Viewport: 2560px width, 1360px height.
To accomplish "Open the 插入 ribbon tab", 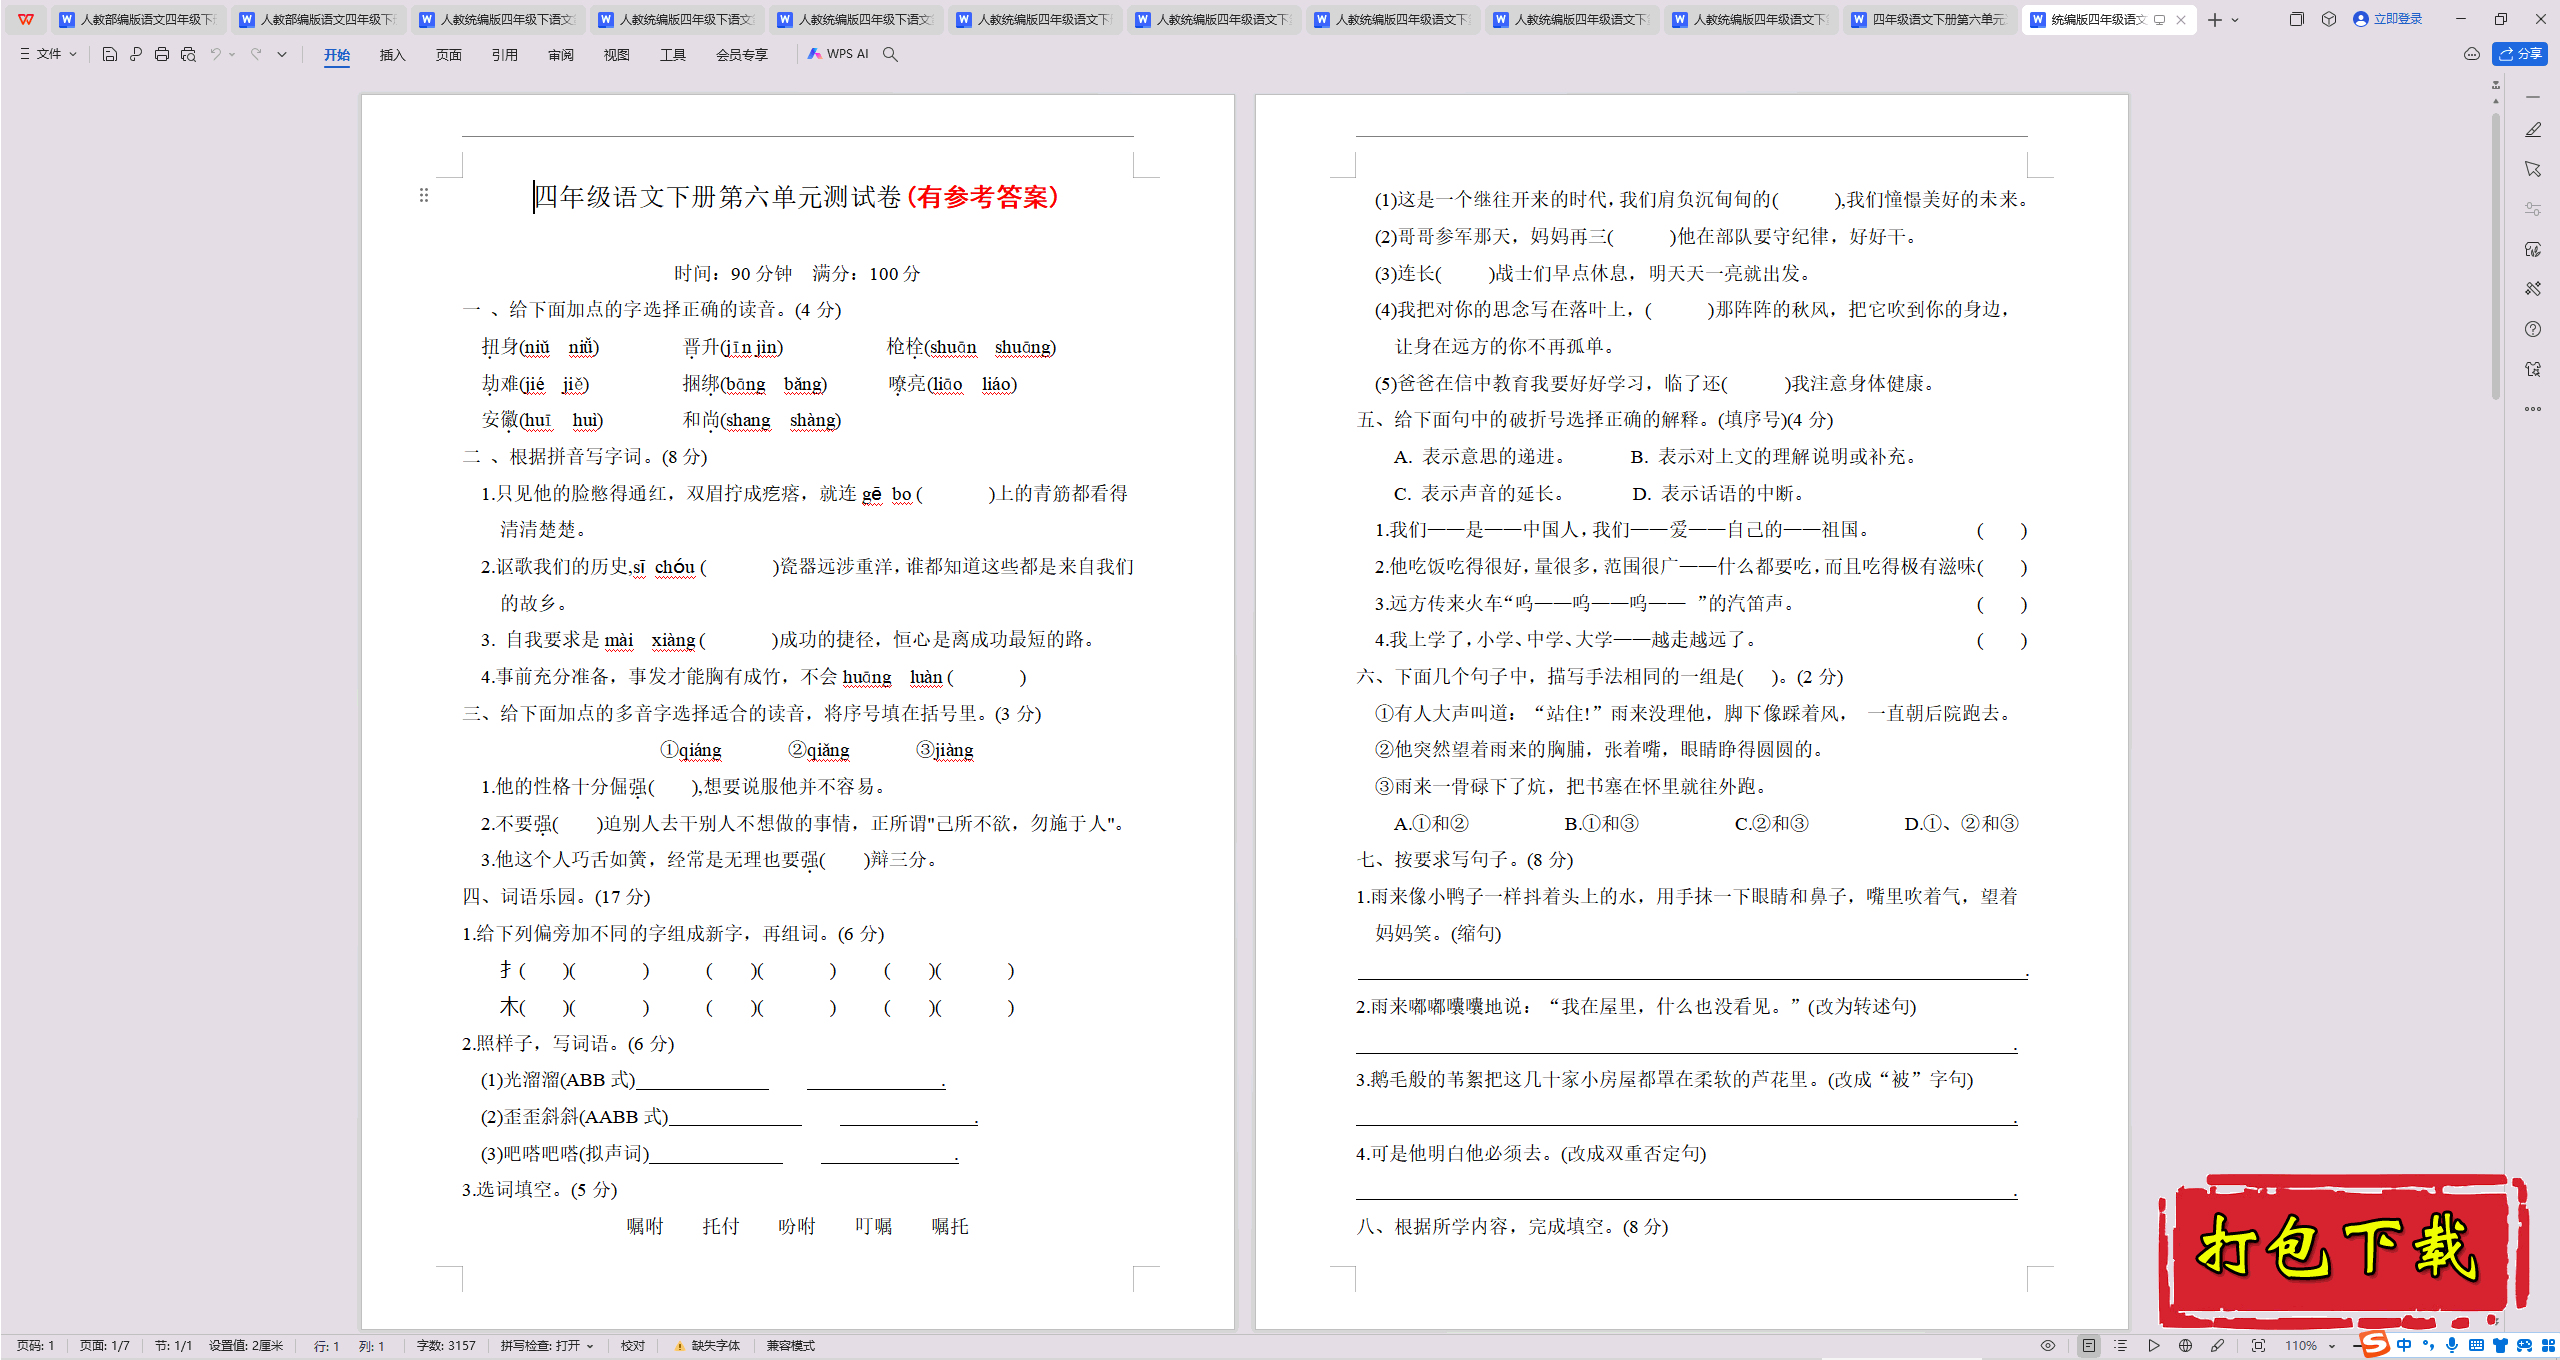I will tap(393, 55).
